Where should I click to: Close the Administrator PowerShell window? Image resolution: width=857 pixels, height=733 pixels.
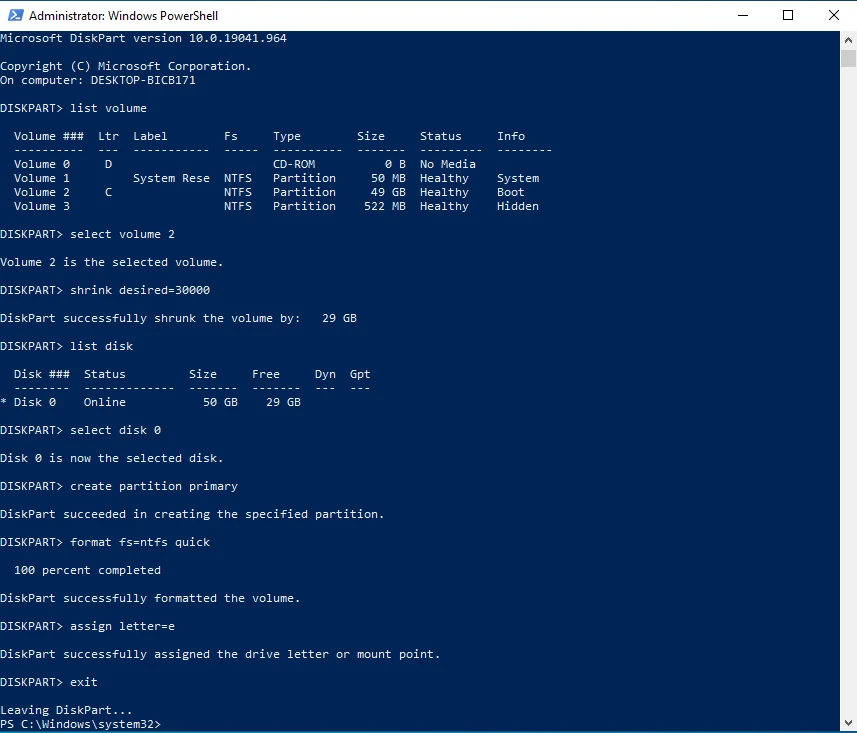click(833, 15)
